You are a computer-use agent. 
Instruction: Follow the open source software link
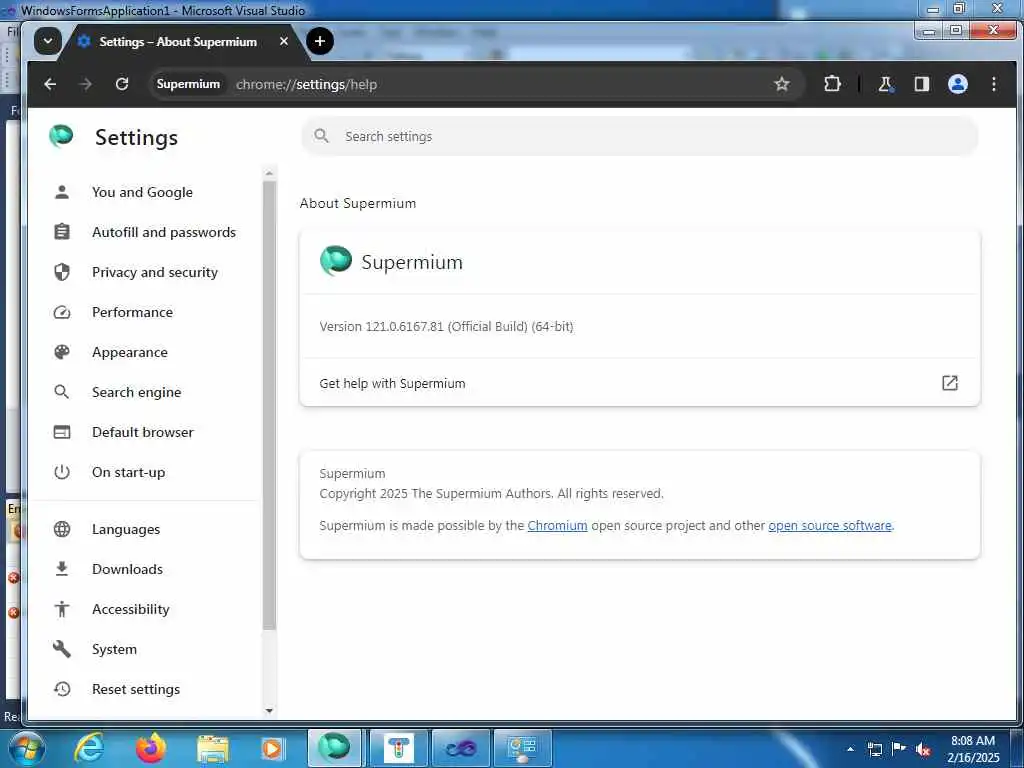[829, 526]
